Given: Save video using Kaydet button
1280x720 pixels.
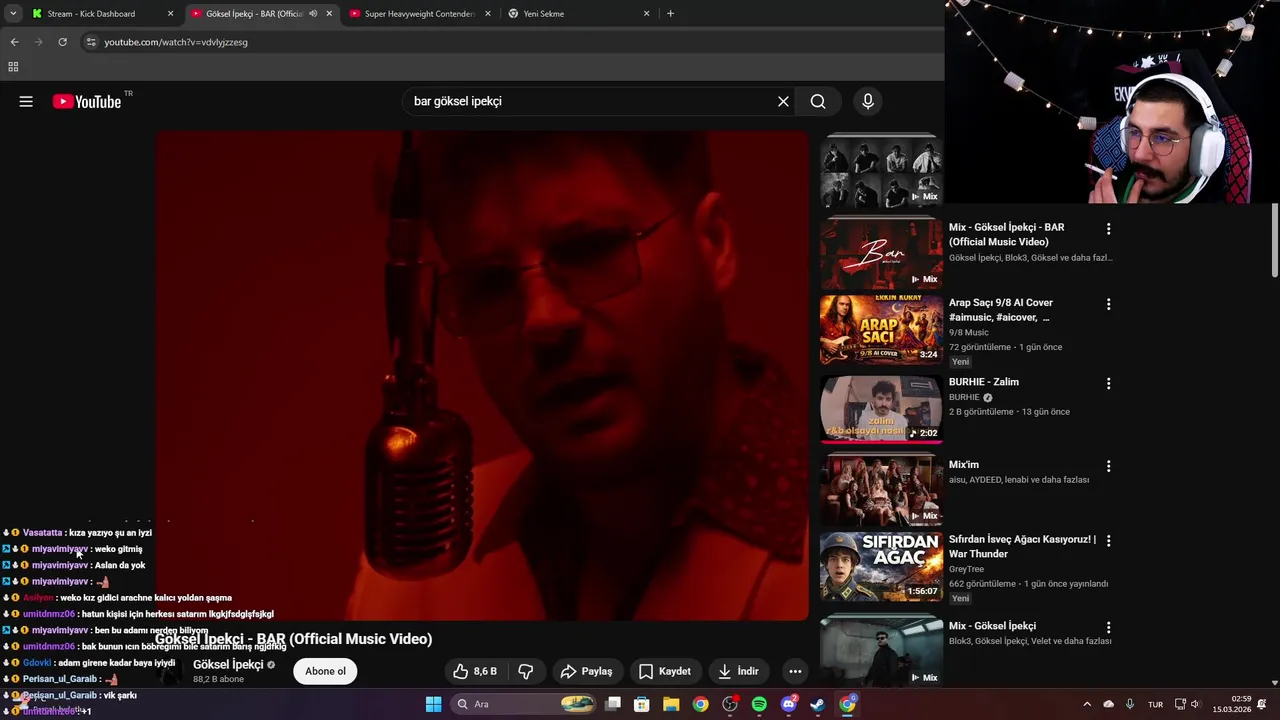Looking at the screenshot, I should point(665,671).
